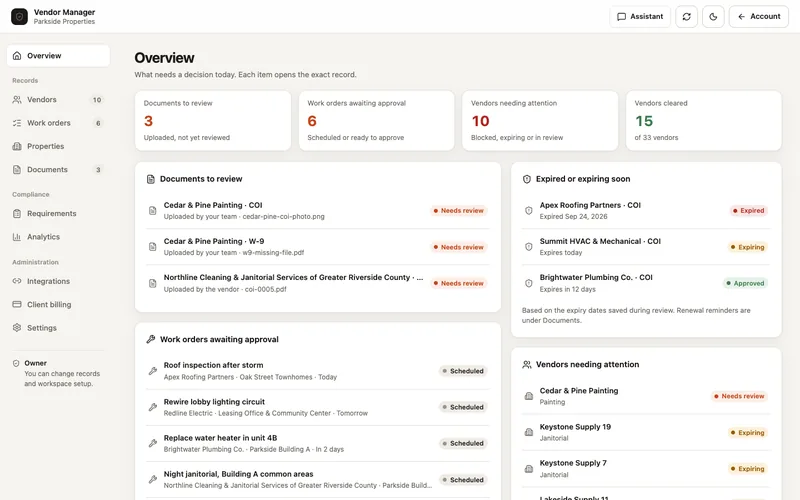Screen dimensions: 800x500
Task: Click the Approved badge for Brightwater Plumbing
Action: (745, 283)
